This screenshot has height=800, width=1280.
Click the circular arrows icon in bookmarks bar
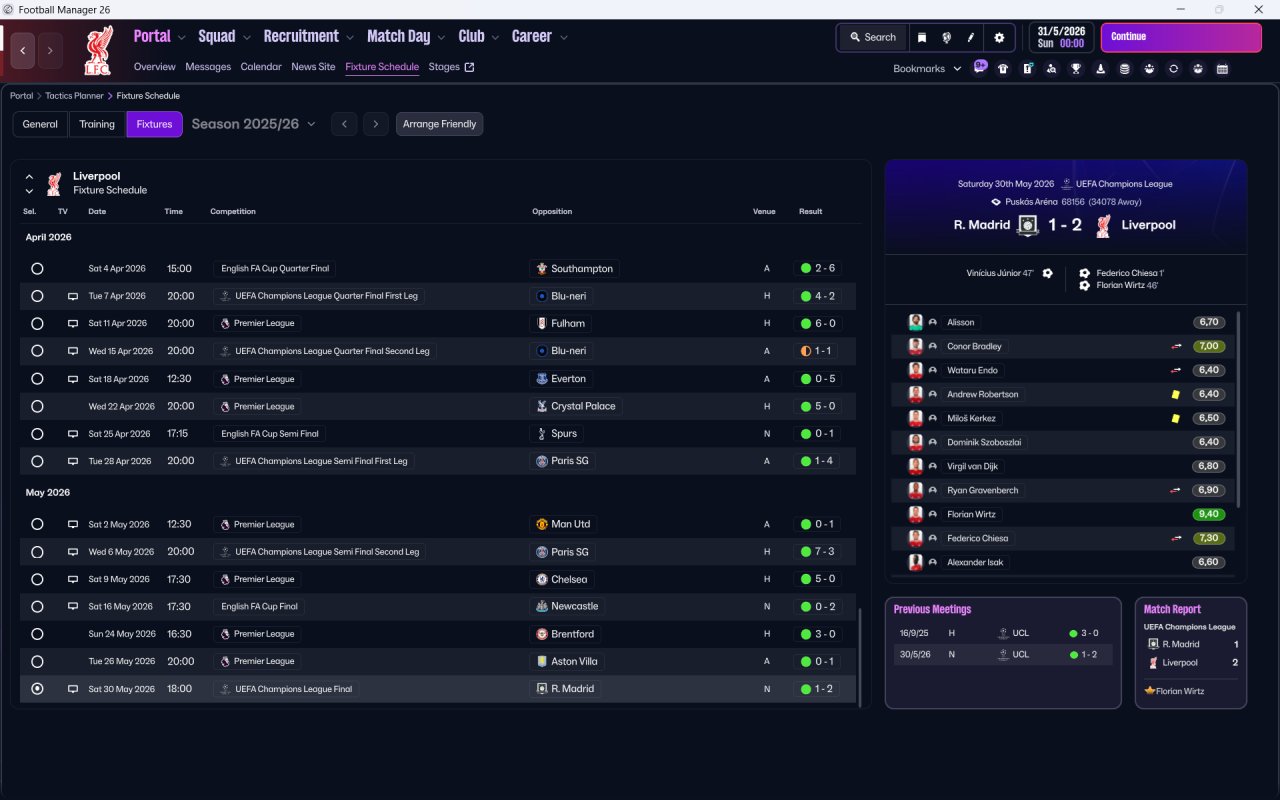1173,69
